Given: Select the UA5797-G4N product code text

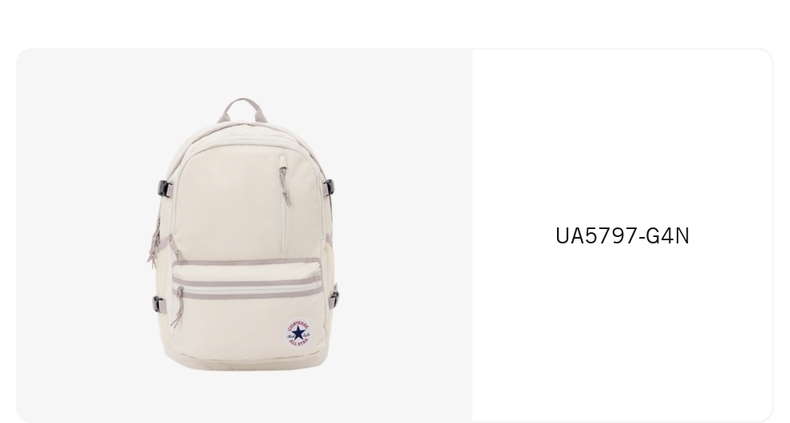Looking at the screenshot, I should point(622,236).
